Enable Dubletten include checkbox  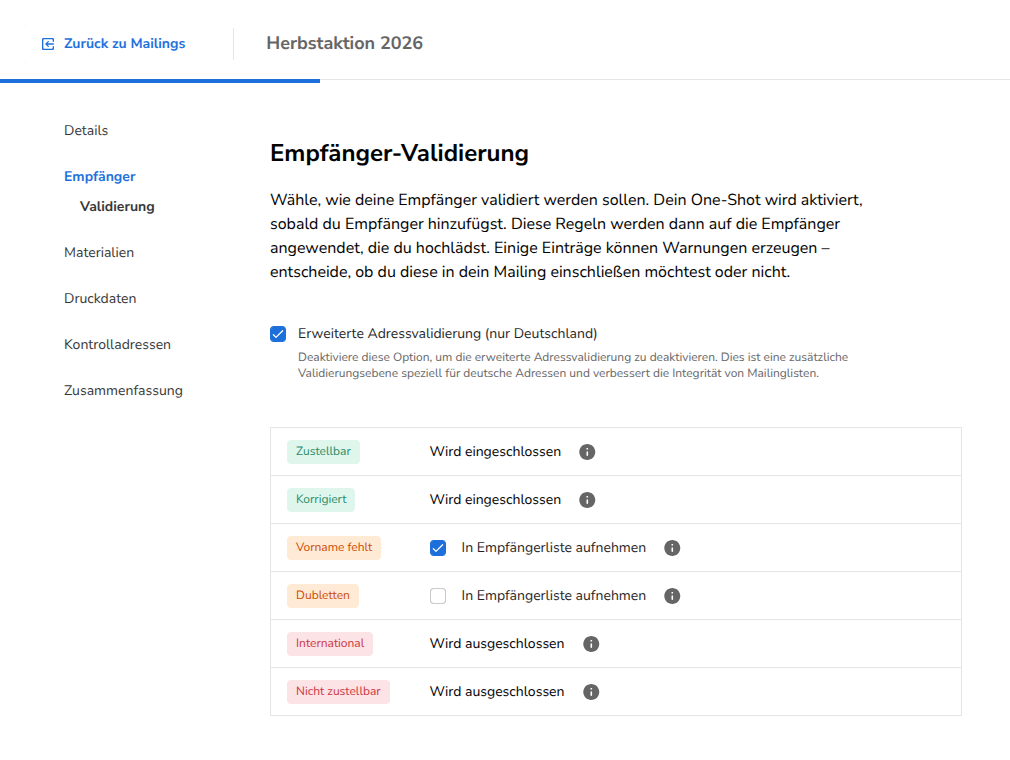coord(438,596)
